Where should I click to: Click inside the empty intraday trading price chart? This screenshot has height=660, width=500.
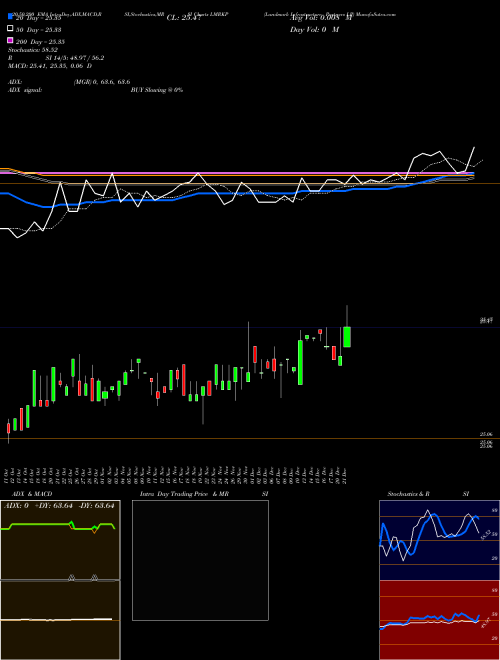(200, 560)
